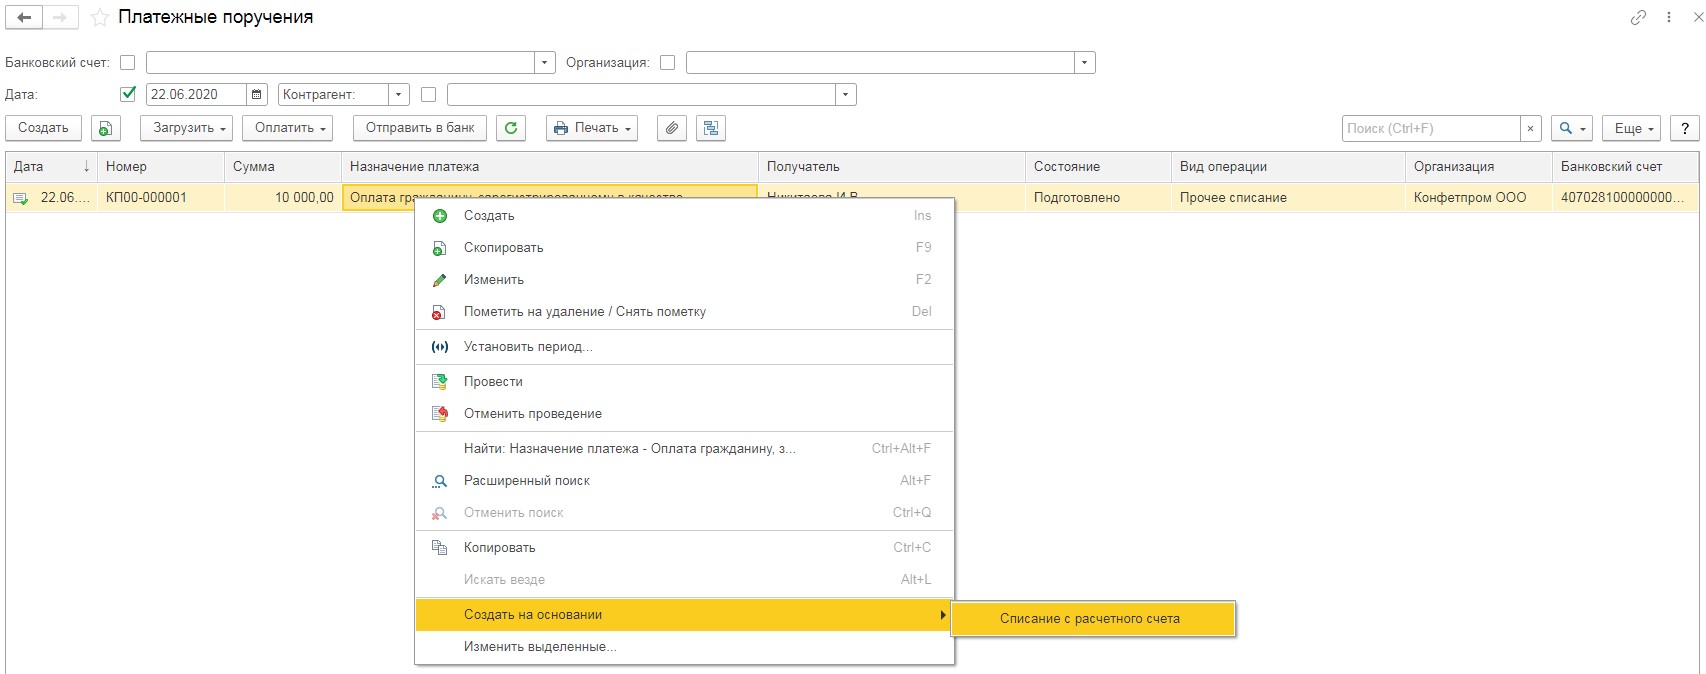
Task: Click the amount cell 10 000,00
Action: [283, 198]
